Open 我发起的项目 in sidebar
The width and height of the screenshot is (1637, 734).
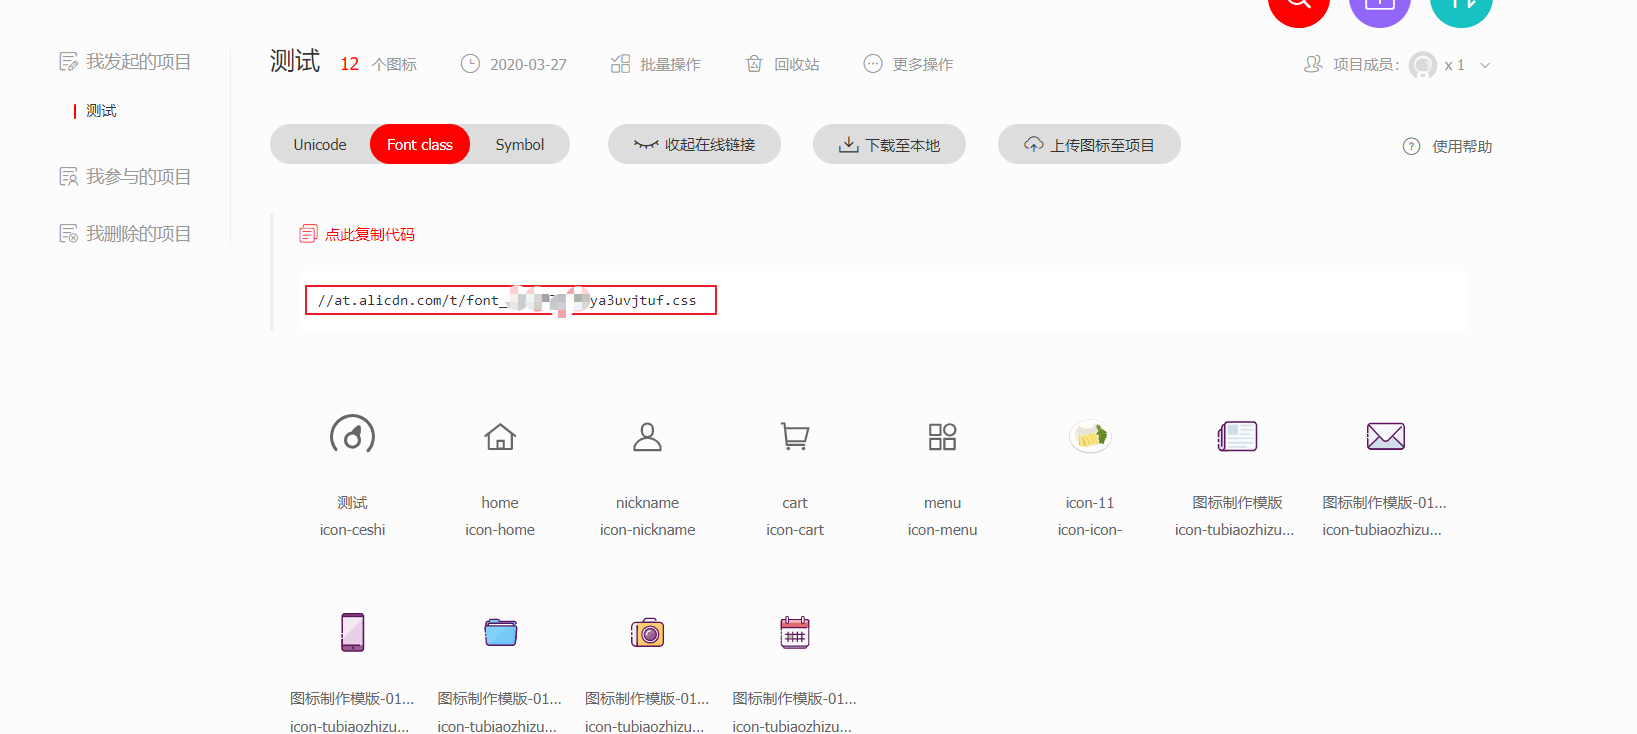(x=125, y=62)
